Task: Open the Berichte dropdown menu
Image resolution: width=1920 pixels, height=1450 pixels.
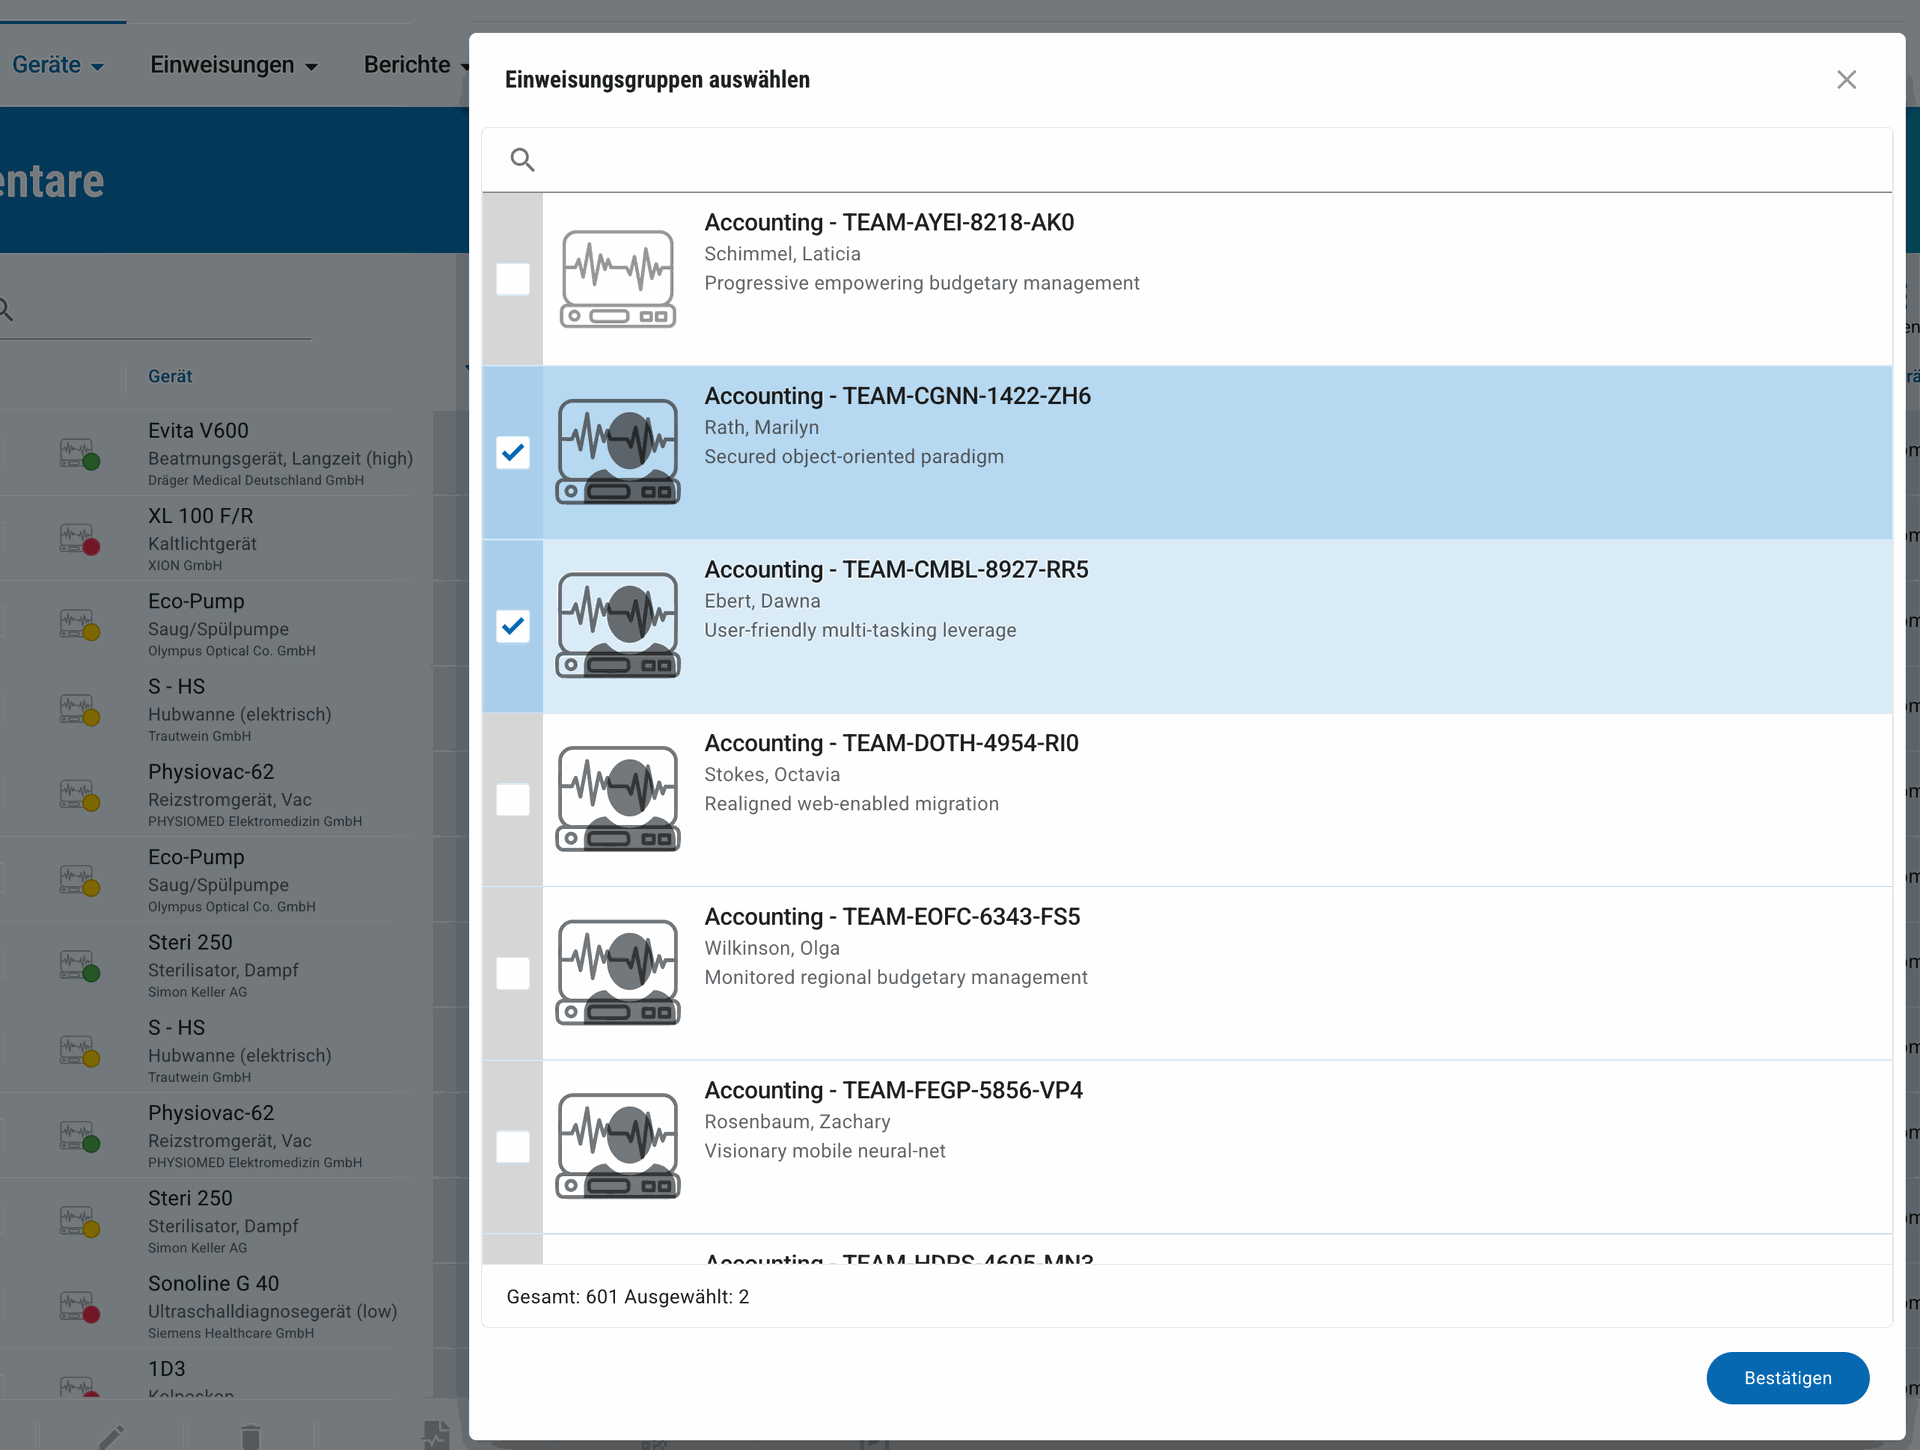Action: (417, 65)
